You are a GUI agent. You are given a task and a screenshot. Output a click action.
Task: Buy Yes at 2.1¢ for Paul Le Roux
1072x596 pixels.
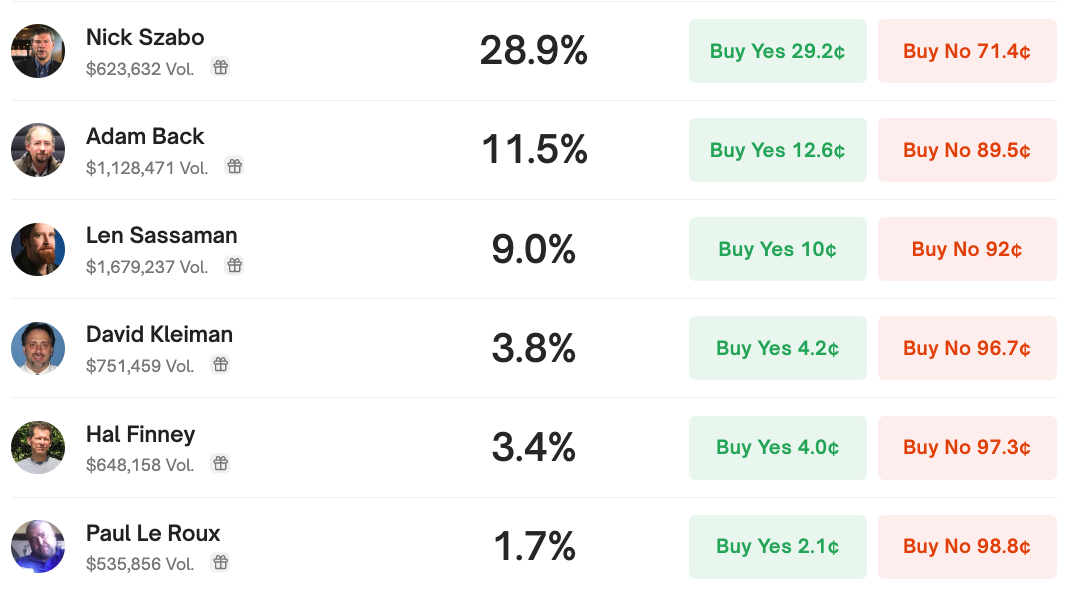point(777,547)
